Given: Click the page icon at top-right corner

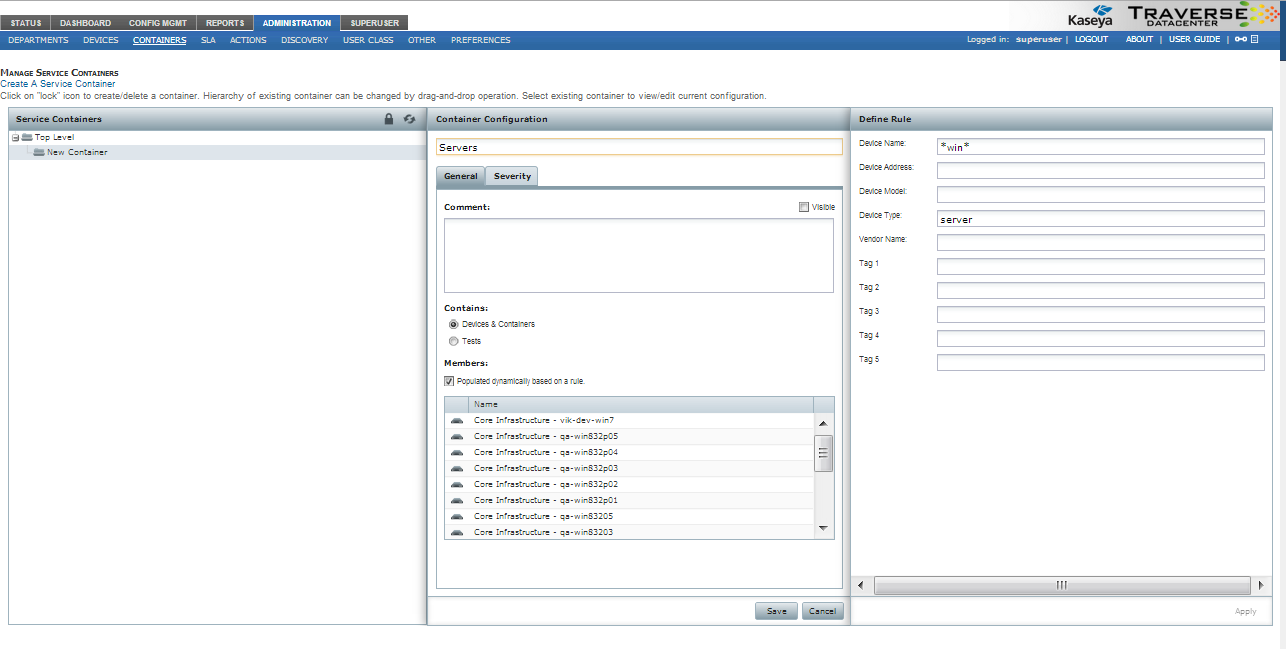Looking at the screenshot, I should point(1255,40).
